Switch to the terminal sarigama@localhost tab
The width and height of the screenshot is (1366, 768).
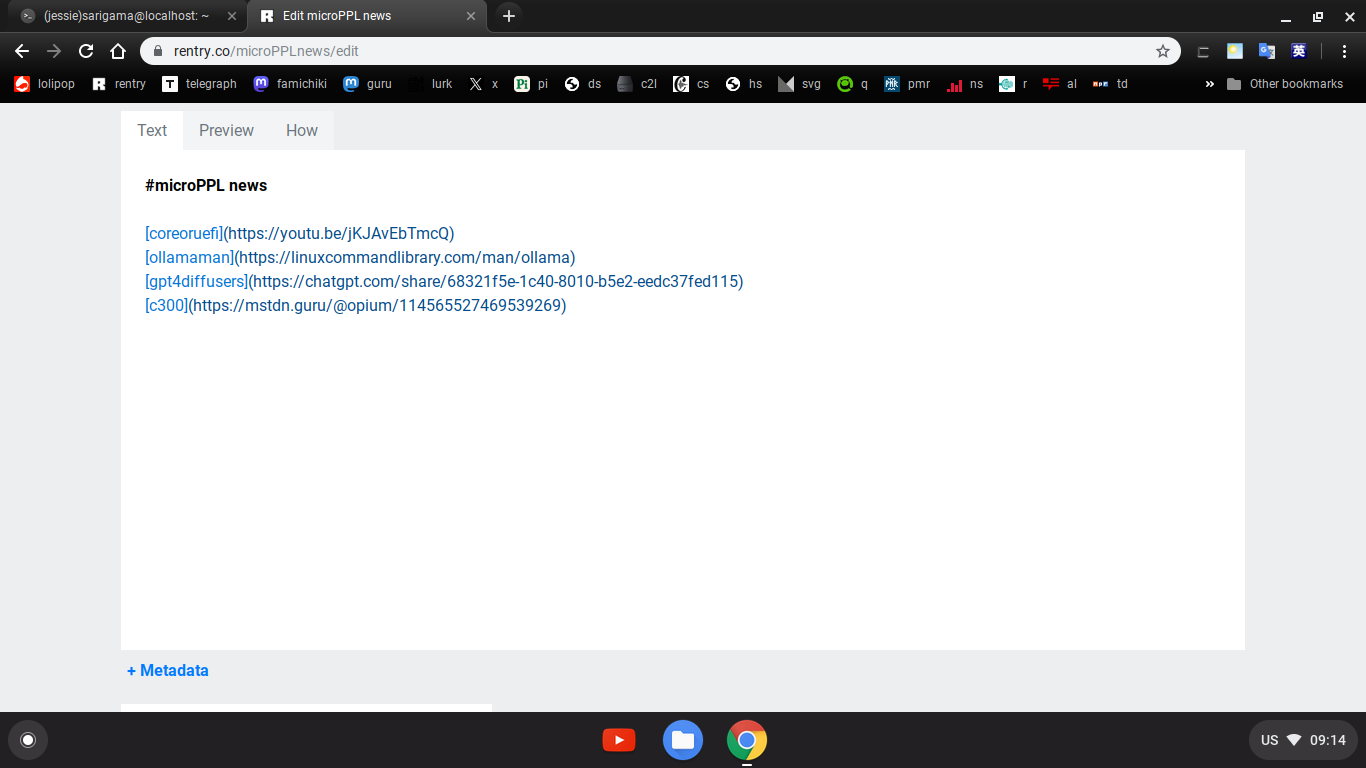[126, 16]
